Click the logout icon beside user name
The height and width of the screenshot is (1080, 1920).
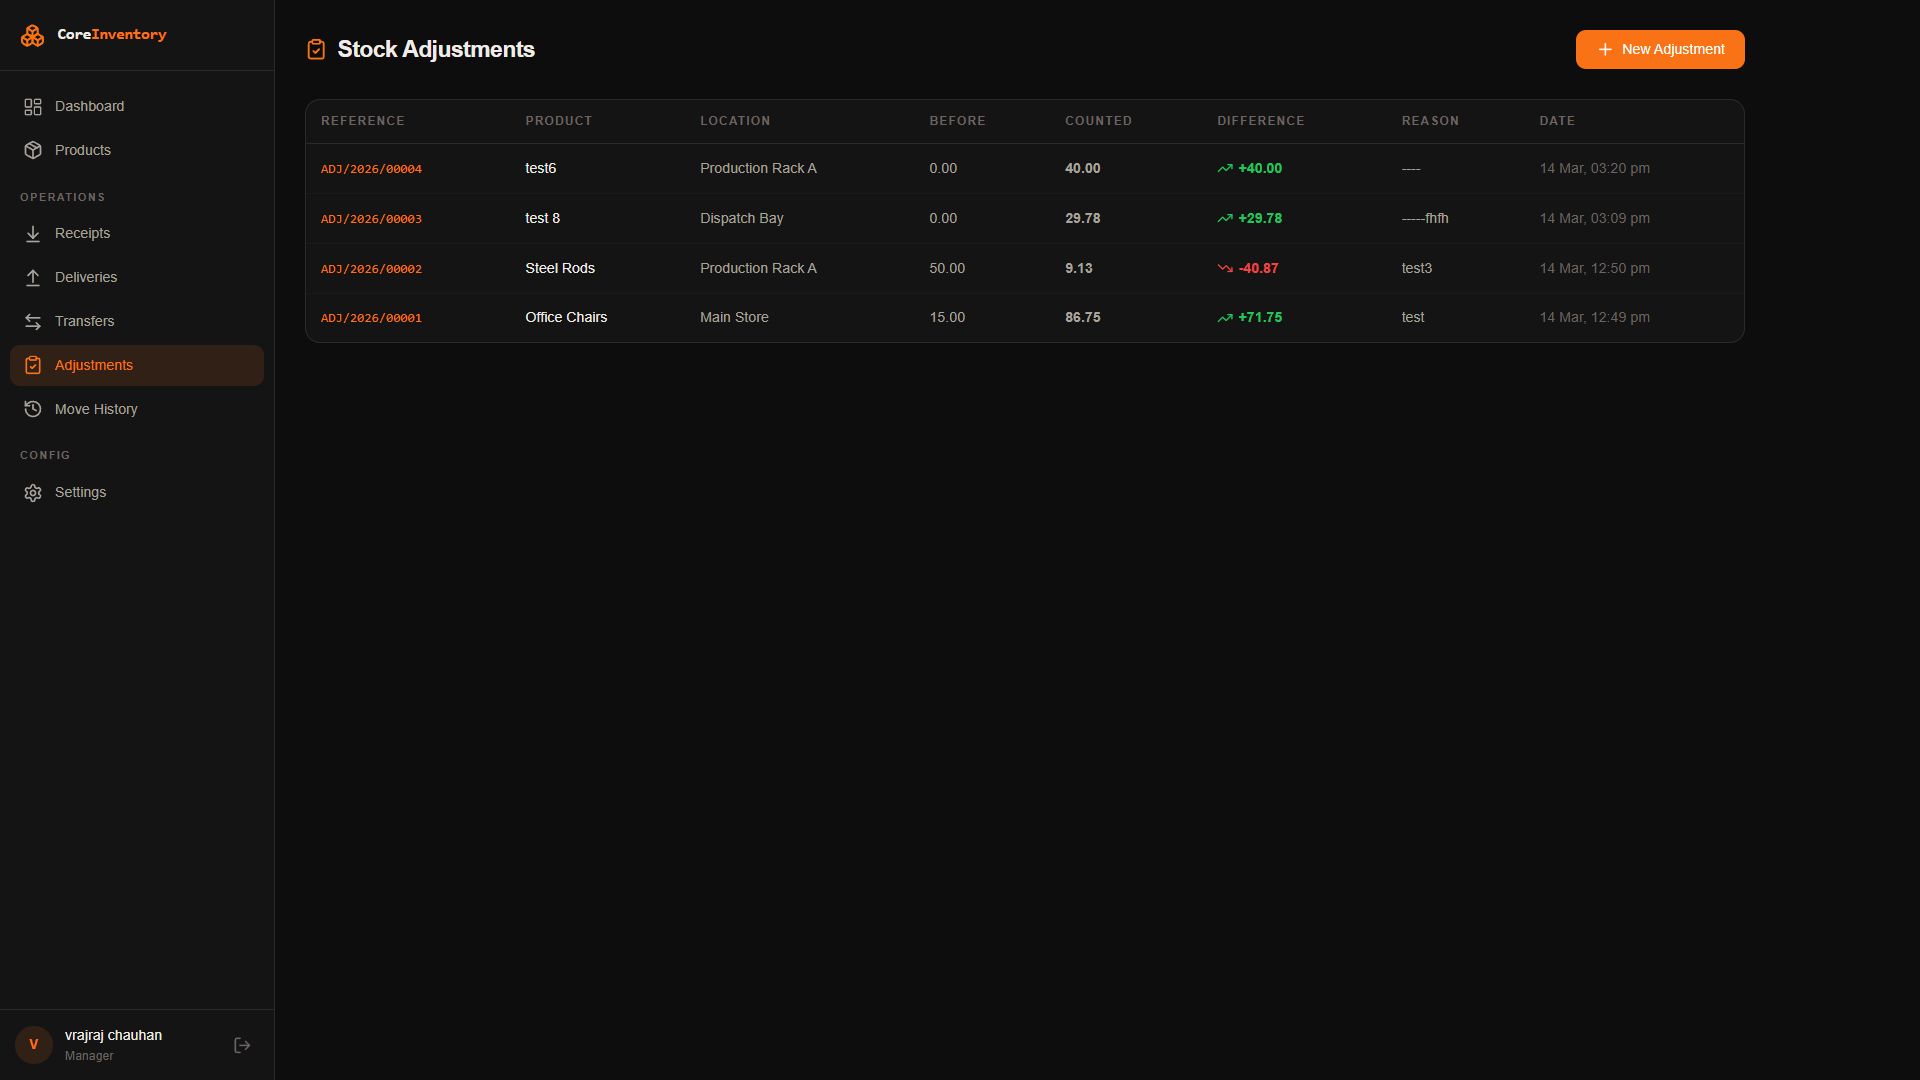[x=242, y=1045]
